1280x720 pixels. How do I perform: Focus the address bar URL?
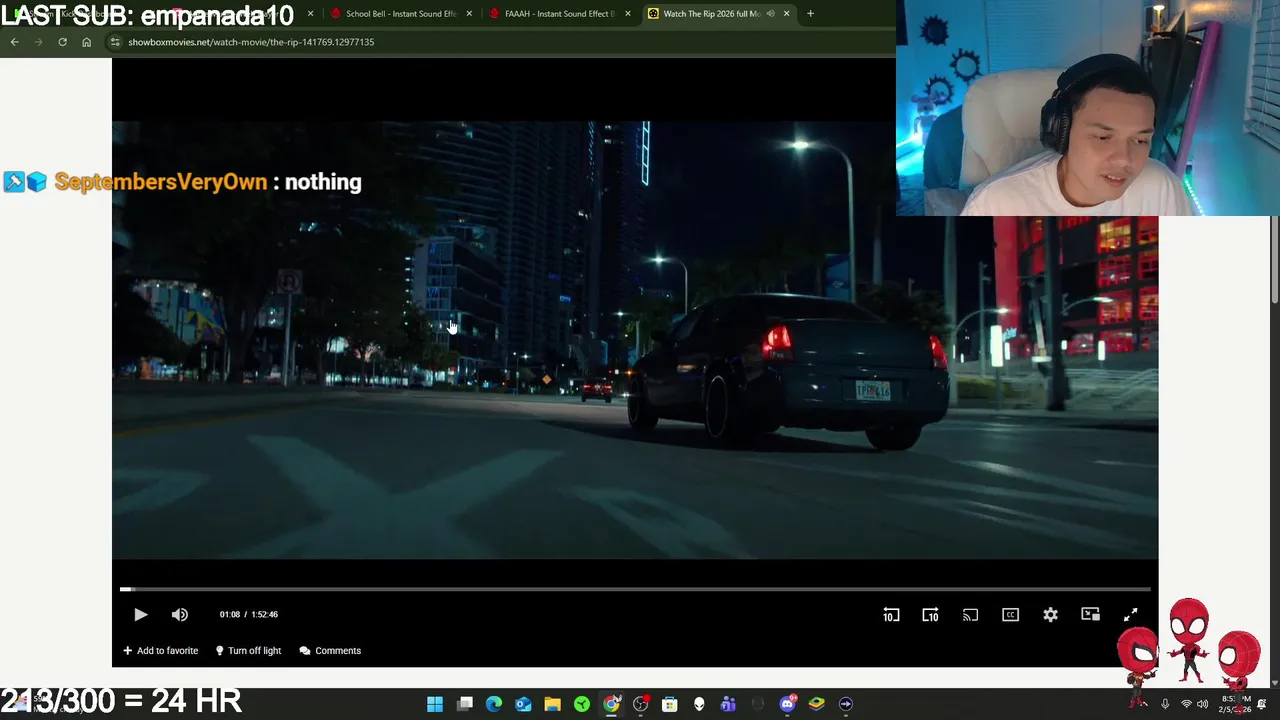pyautogui.click(x=251, y=42)
